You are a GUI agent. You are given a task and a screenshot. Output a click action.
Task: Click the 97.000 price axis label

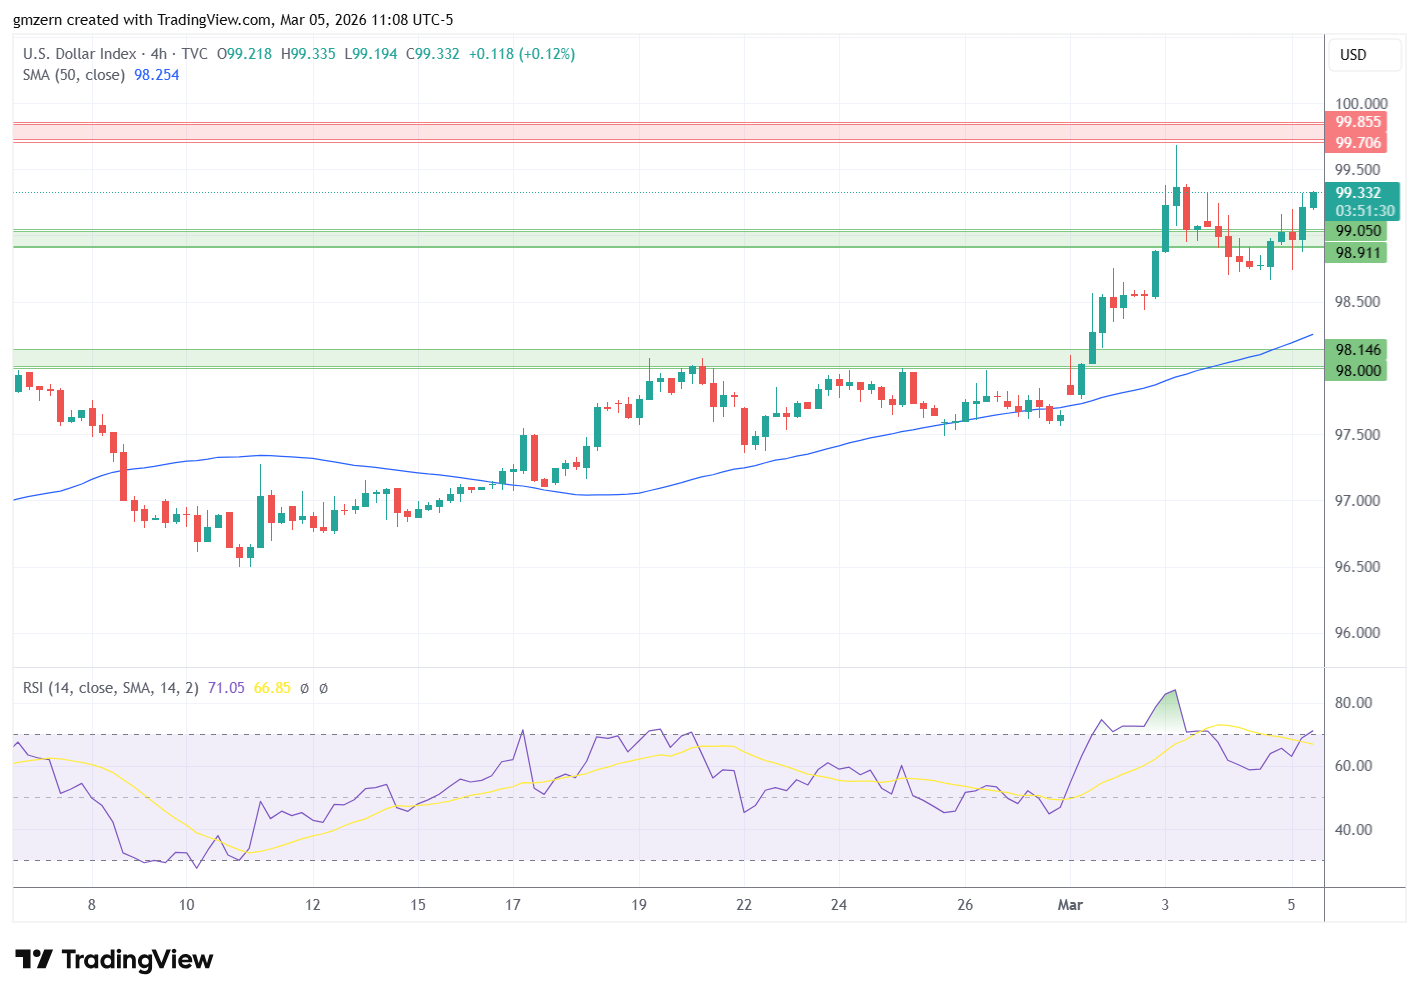(x=1358, y=501)
